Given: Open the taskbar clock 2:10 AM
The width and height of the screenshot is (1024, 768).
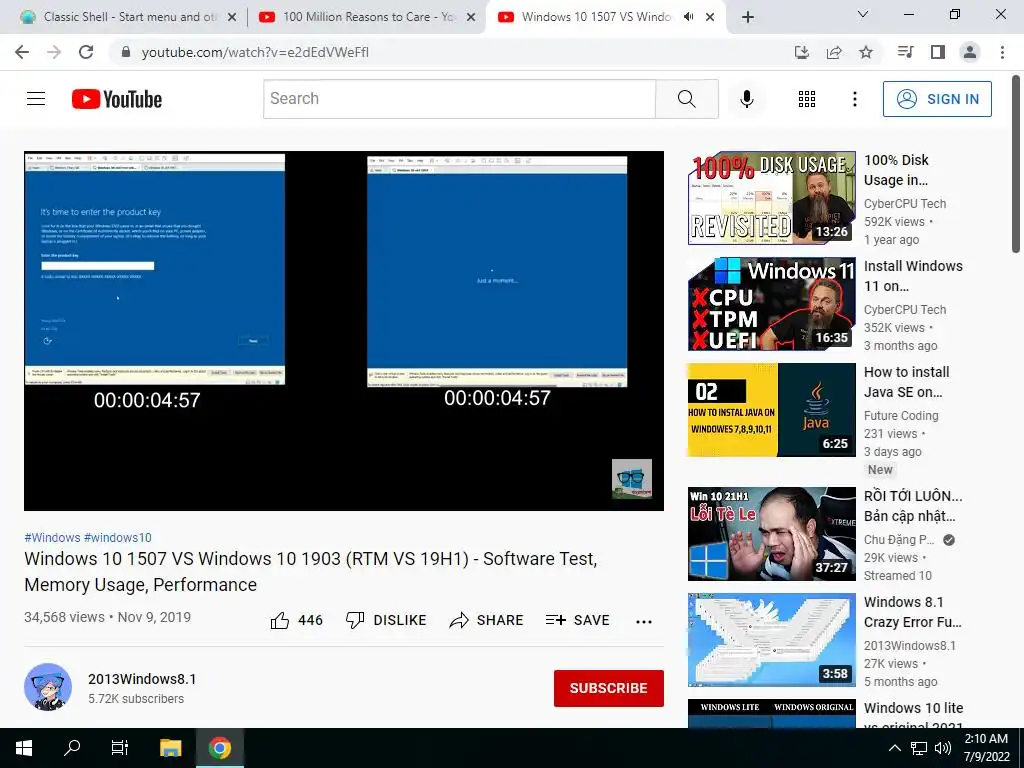Looking at the screenshot, I should point(986,748).
